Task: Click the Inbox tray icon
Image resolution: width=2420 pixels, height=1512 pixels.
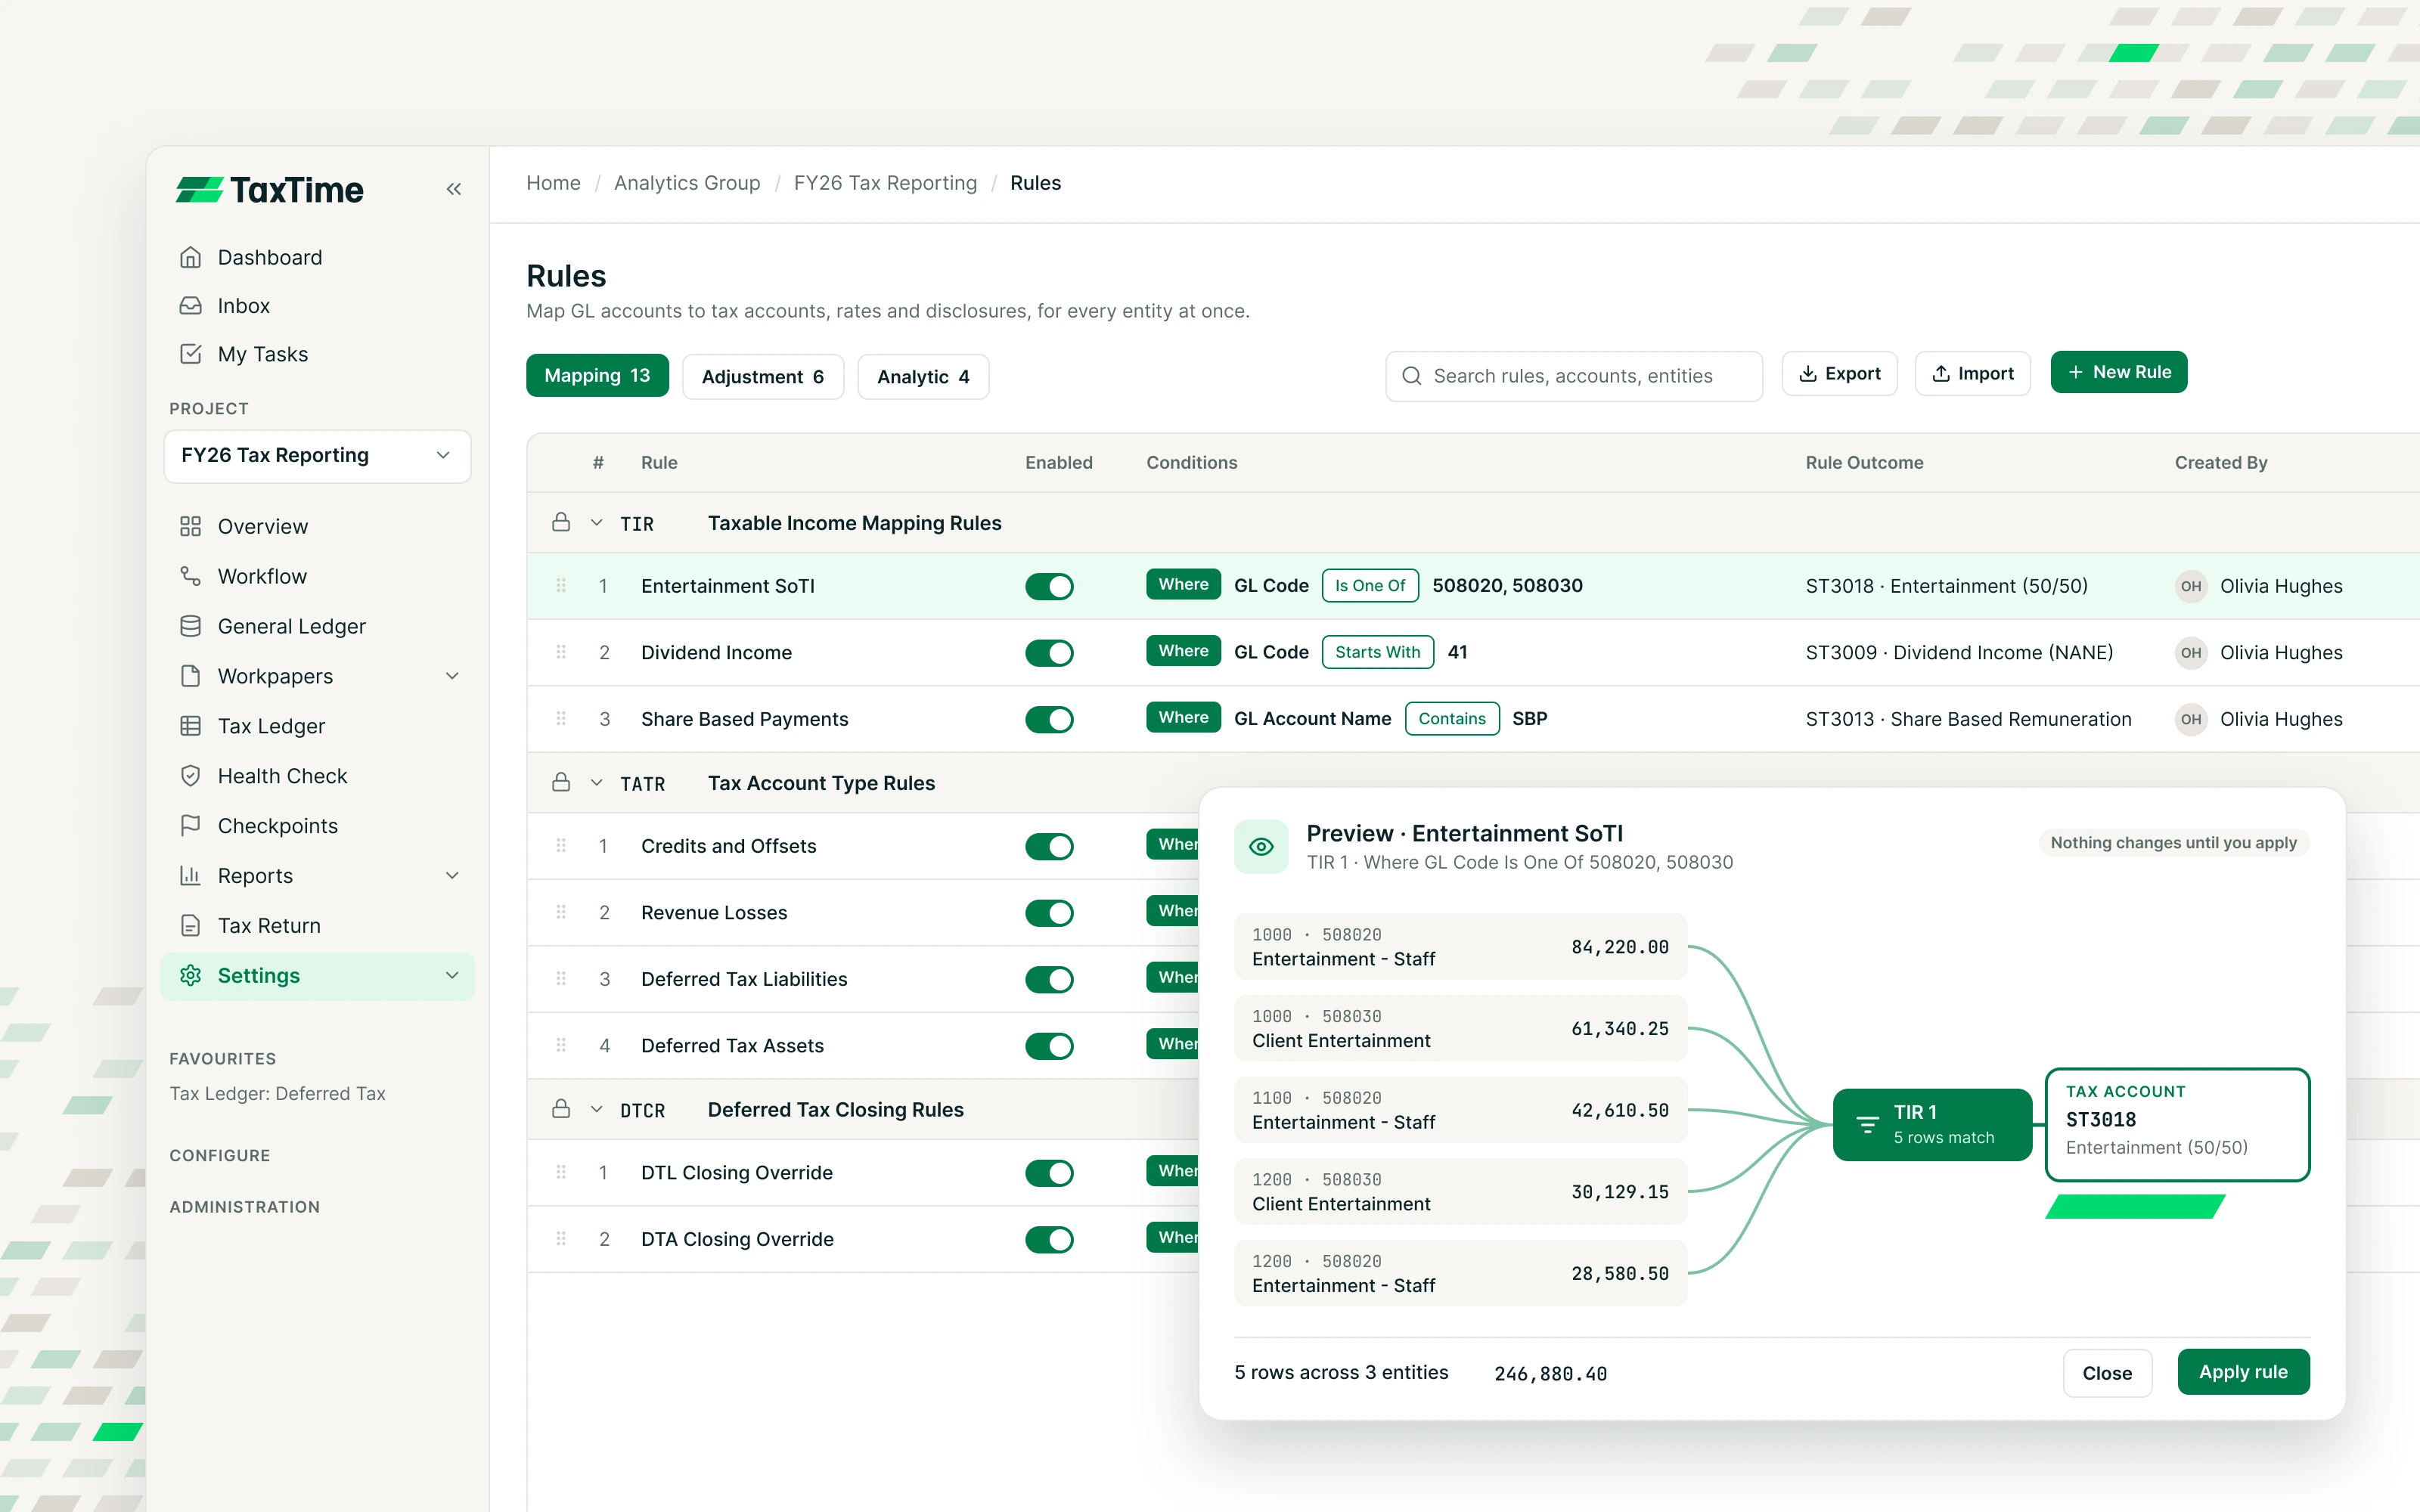Action: coord(190,305)
